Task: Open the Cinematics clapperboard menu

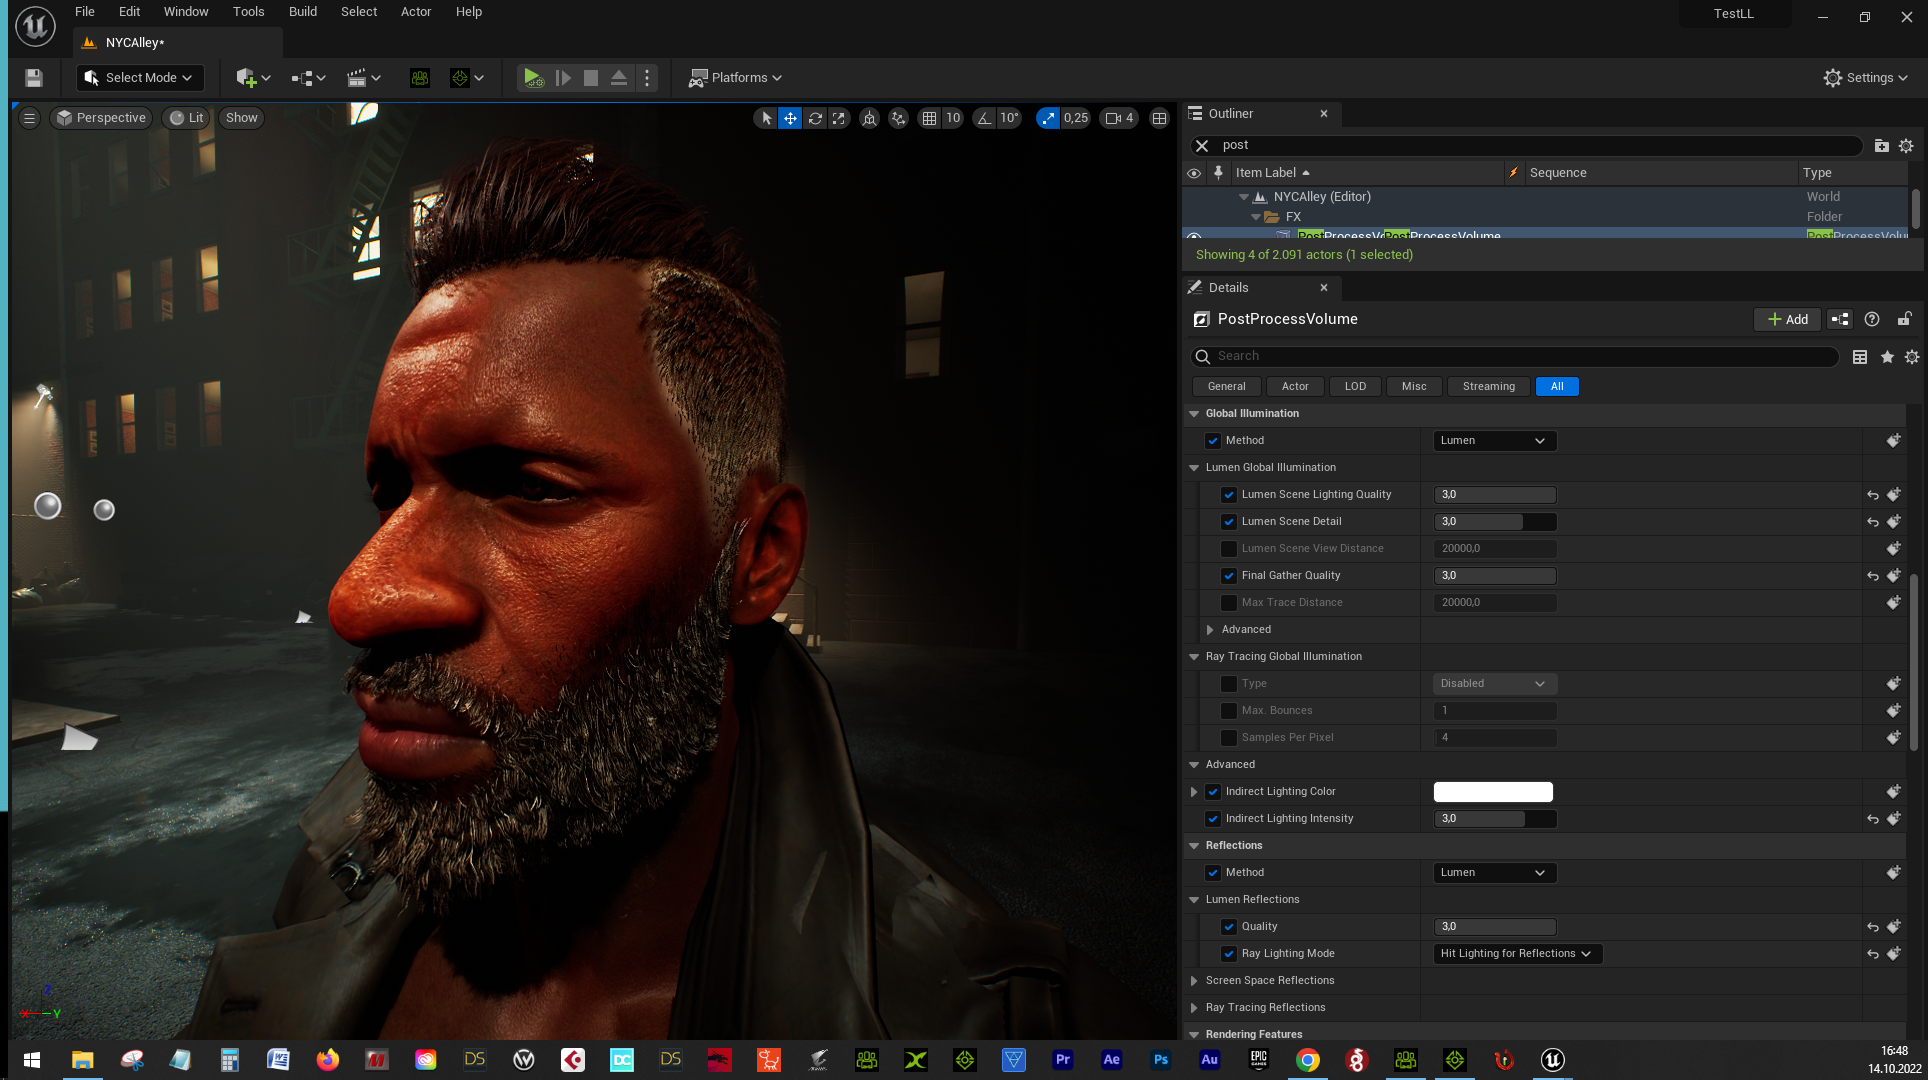Action: pos(363,78)
